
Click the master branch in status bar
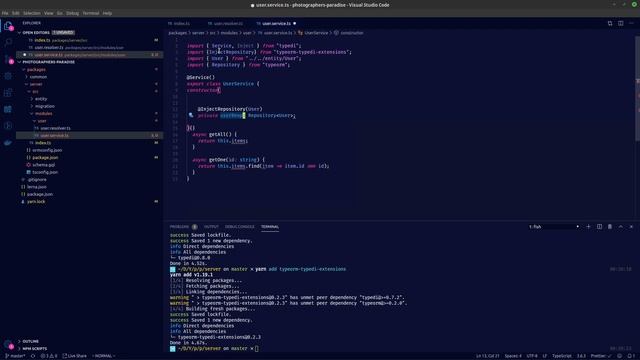tap(16, 356)
